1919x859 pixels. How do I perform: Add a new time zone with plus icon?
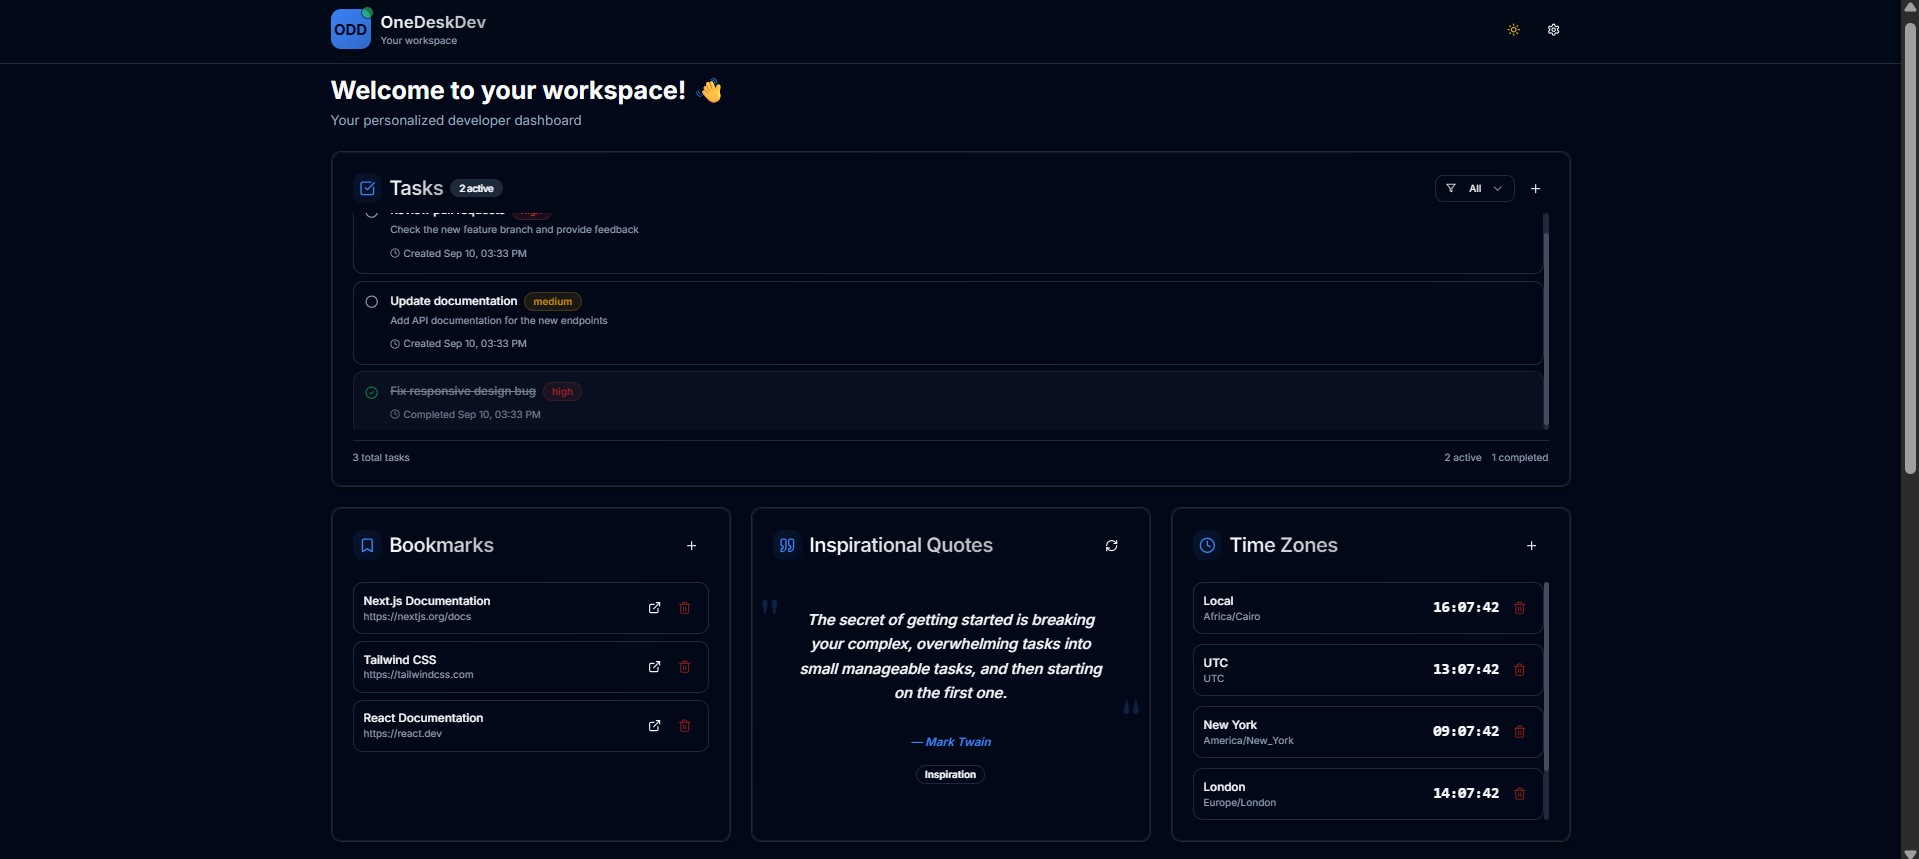1531,546
